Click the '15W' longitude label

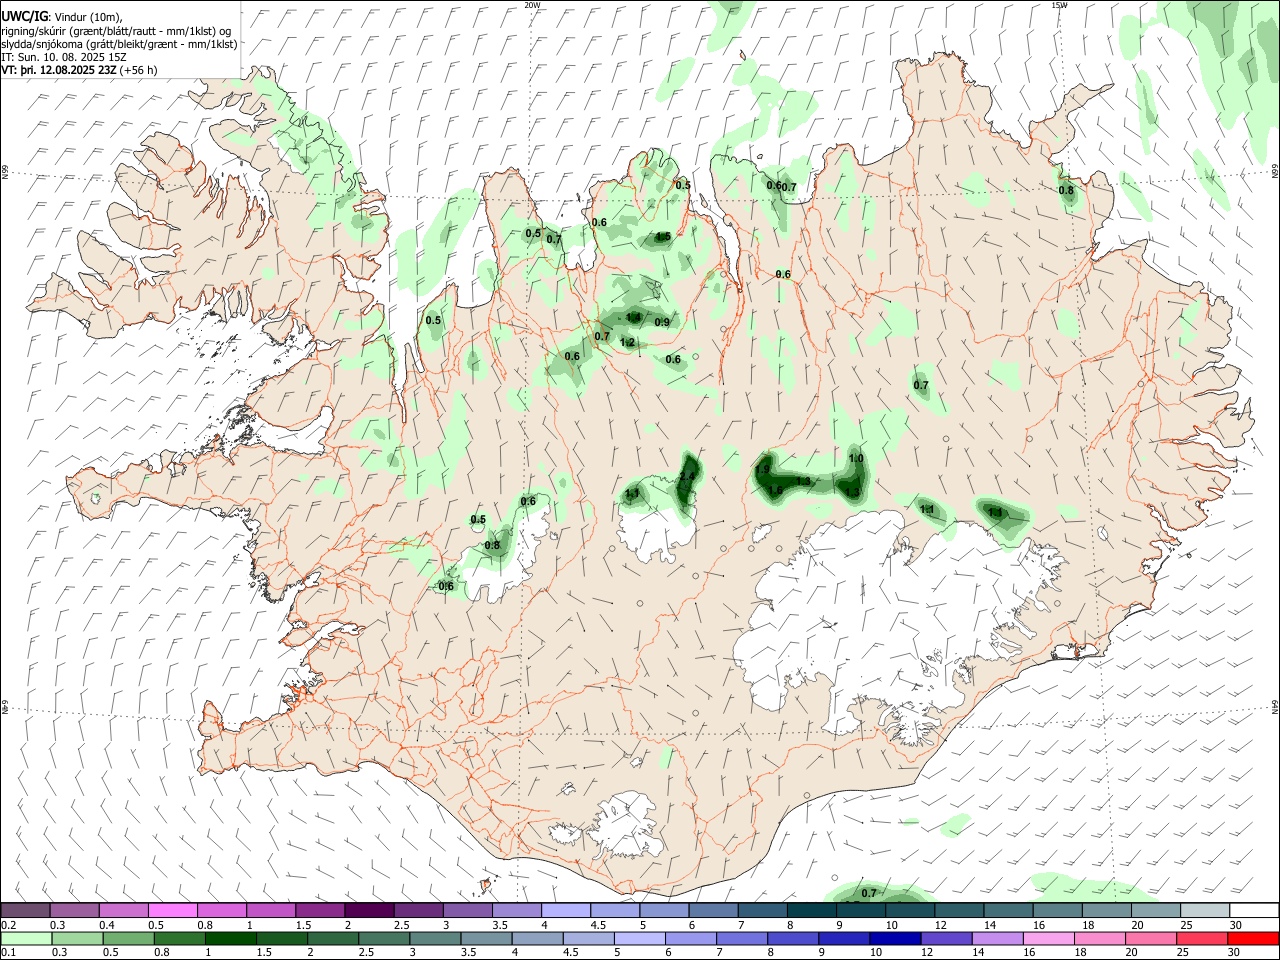point(1059,5)
